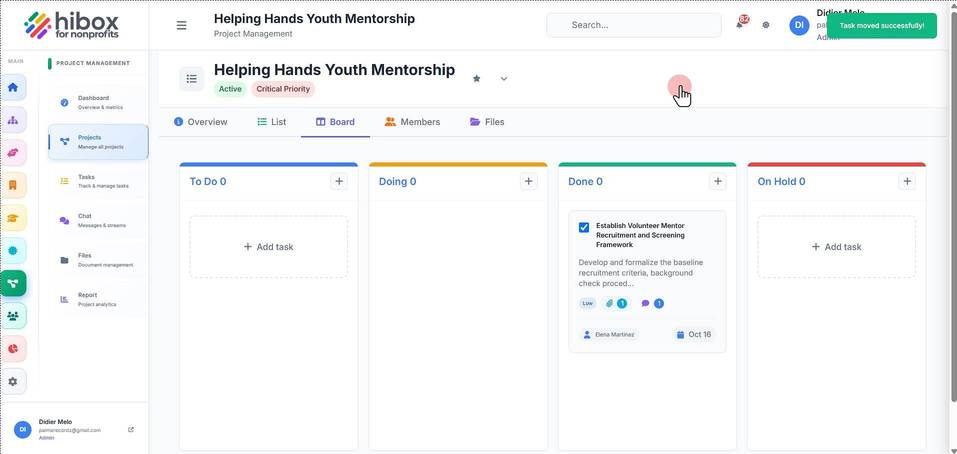Click Add task in On Hold column
Screen dimensions: 957x454
click(x=836, y=247)
